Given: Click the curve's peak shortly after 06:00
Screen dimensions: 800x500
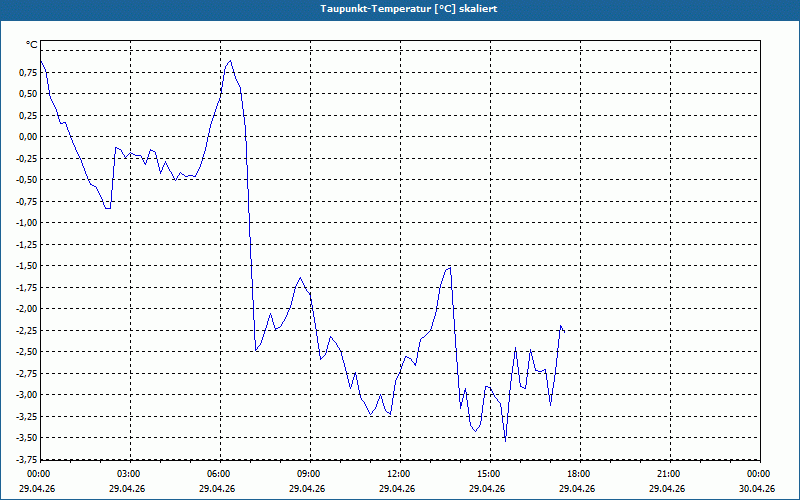Looking at the screenshot, I should pyautogui.click(x=231, y=61).
